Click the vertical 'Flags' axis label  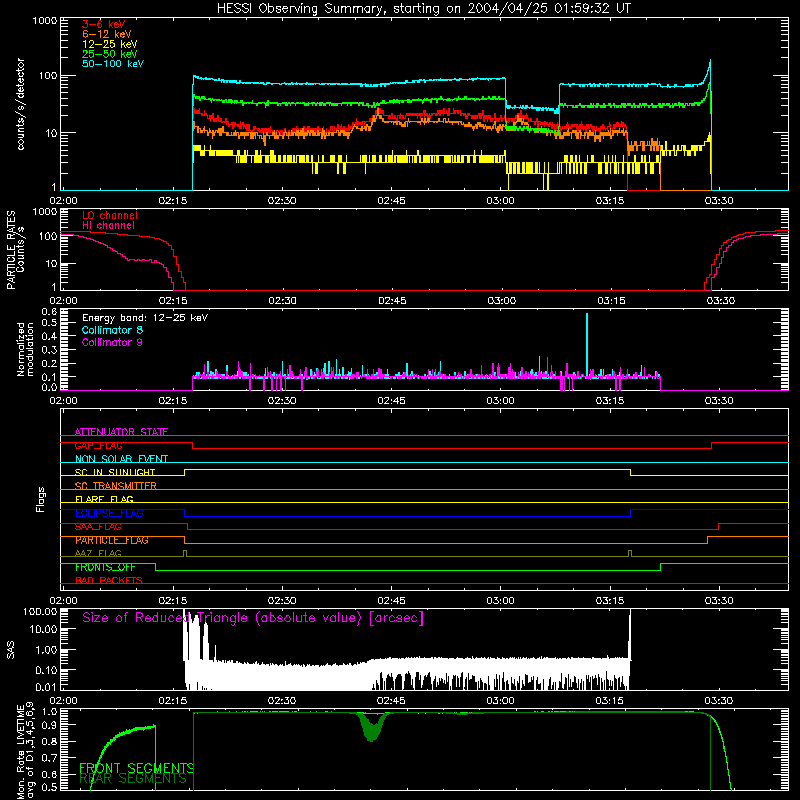point(41,499)
